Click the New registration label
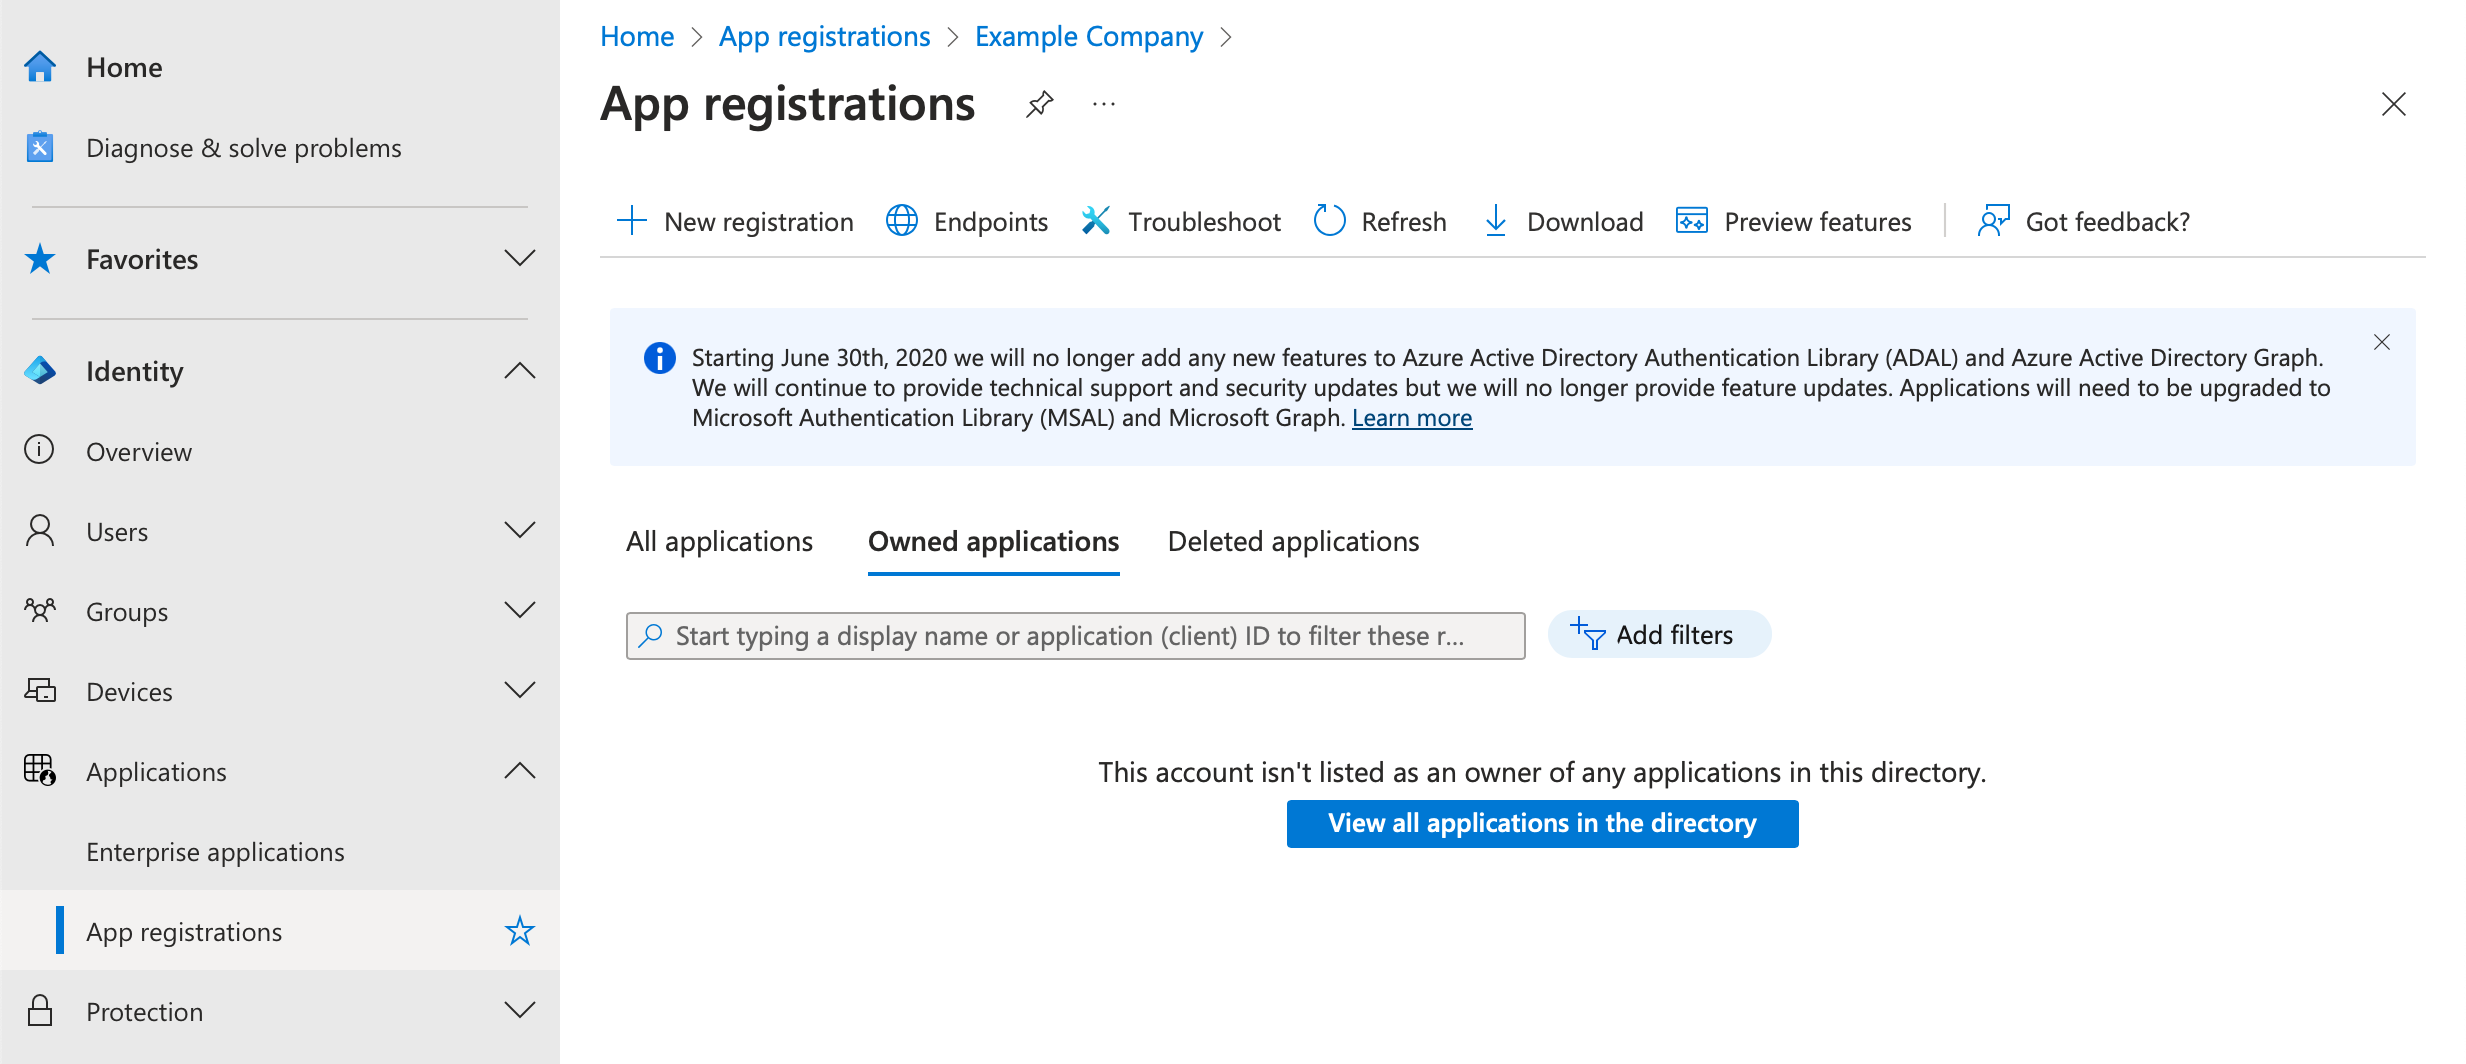This screenshot has height=1064, width=2466. (x=759, y=221)
